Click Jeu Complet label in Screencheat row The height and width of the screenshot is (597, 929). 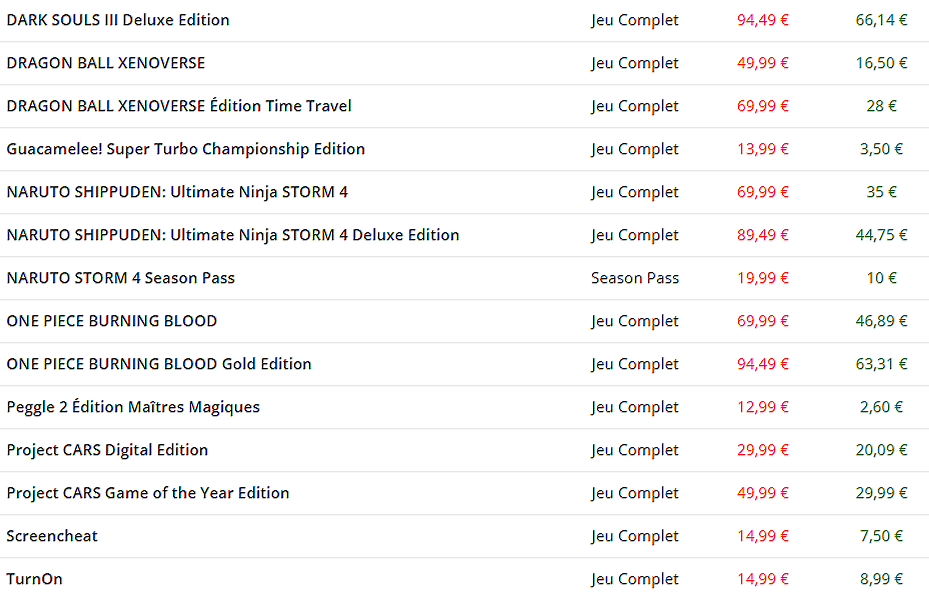635,537
